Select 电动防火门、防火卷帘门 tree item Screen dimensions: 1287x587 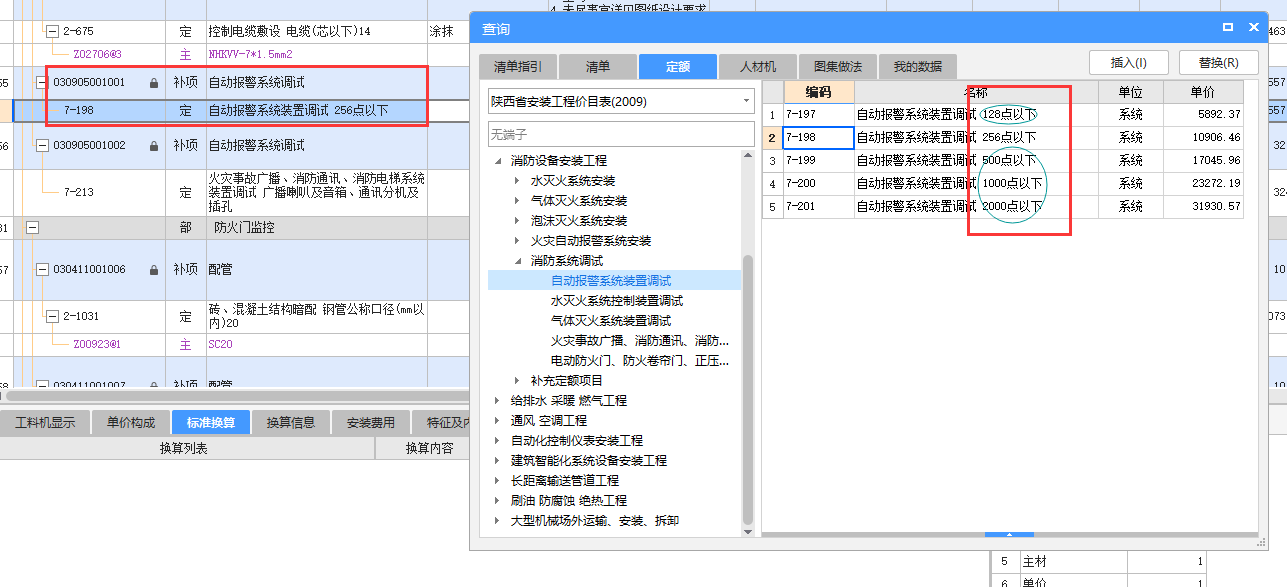[x=640, y=361]
